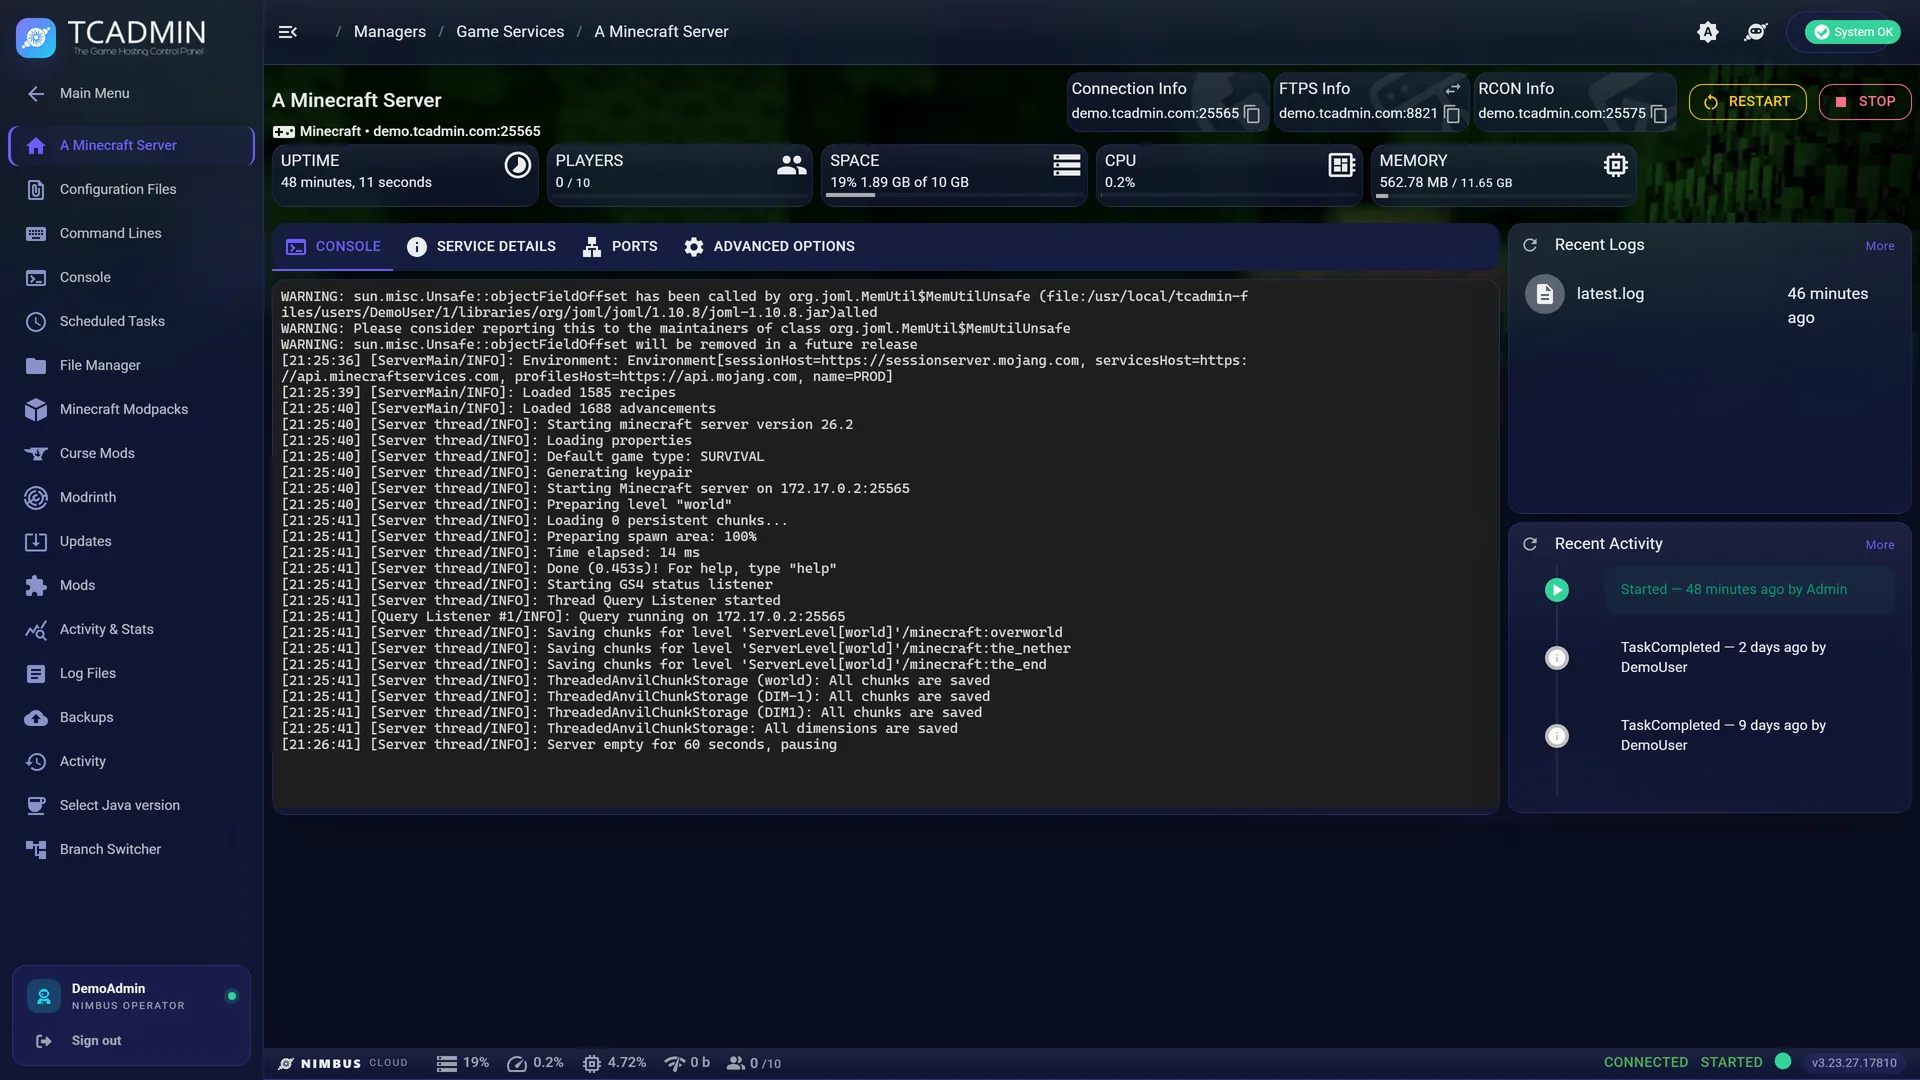Stop the server
Image resolution: width=1920 pixels, height=1080 pixels.
pos(1865,102)
